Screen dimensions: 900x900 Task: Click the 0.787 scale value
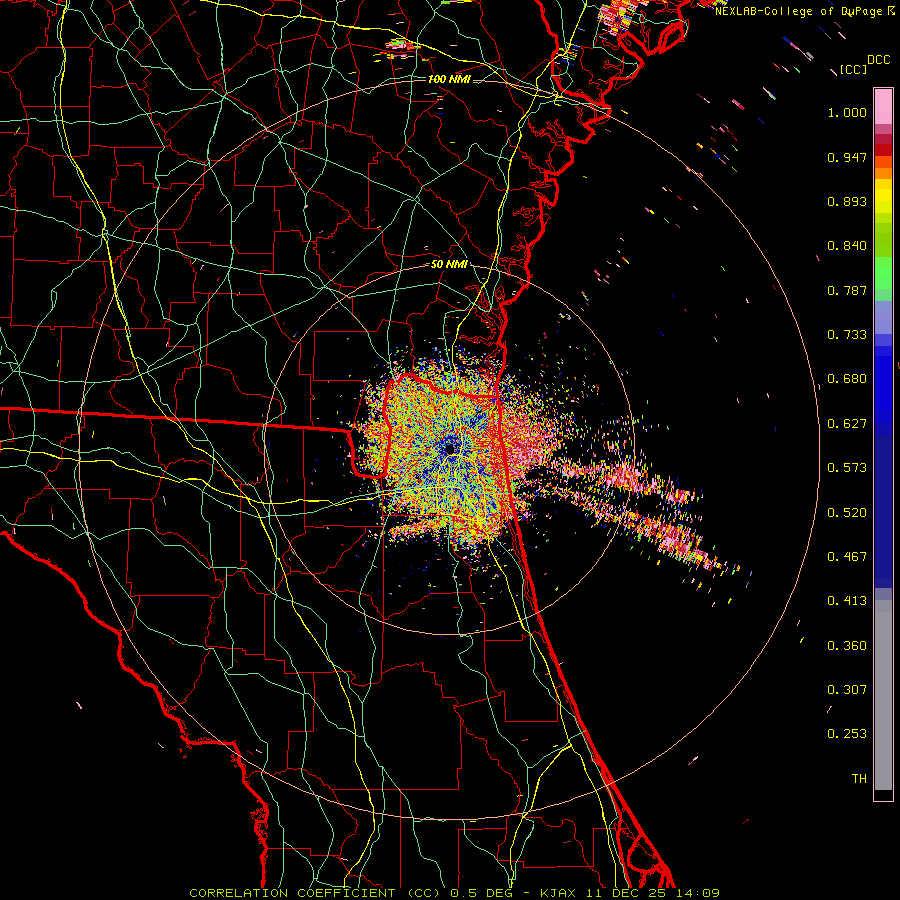click(x=847, y=290)
